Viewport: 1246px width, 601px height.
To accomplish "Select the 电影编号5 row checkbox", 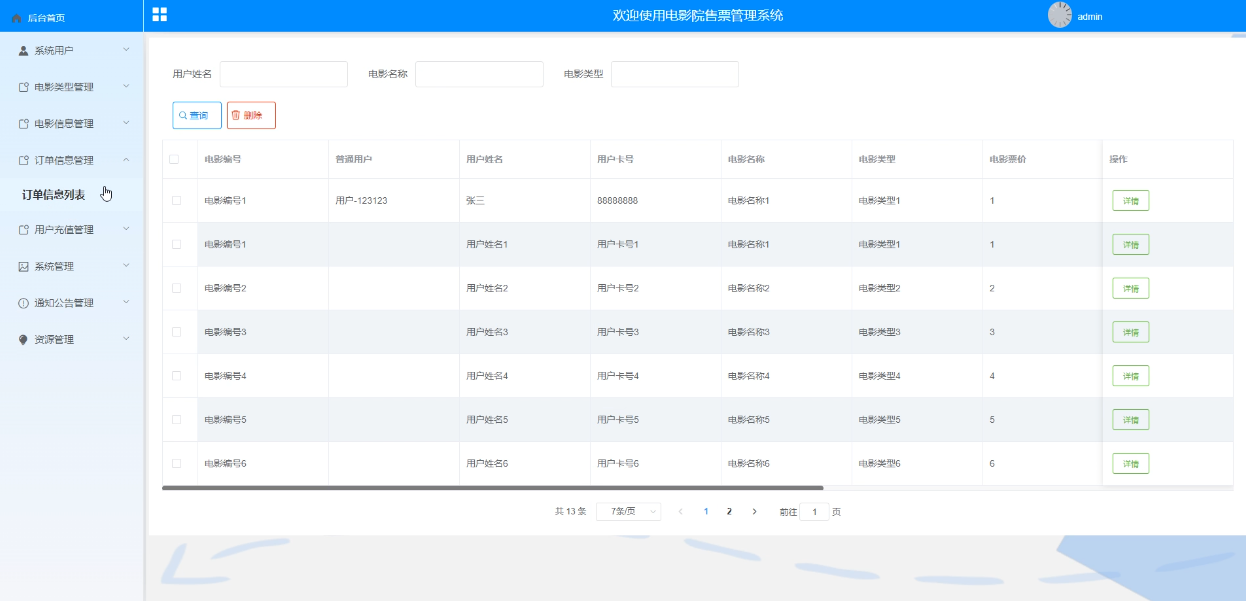I will tap(176, 419).
